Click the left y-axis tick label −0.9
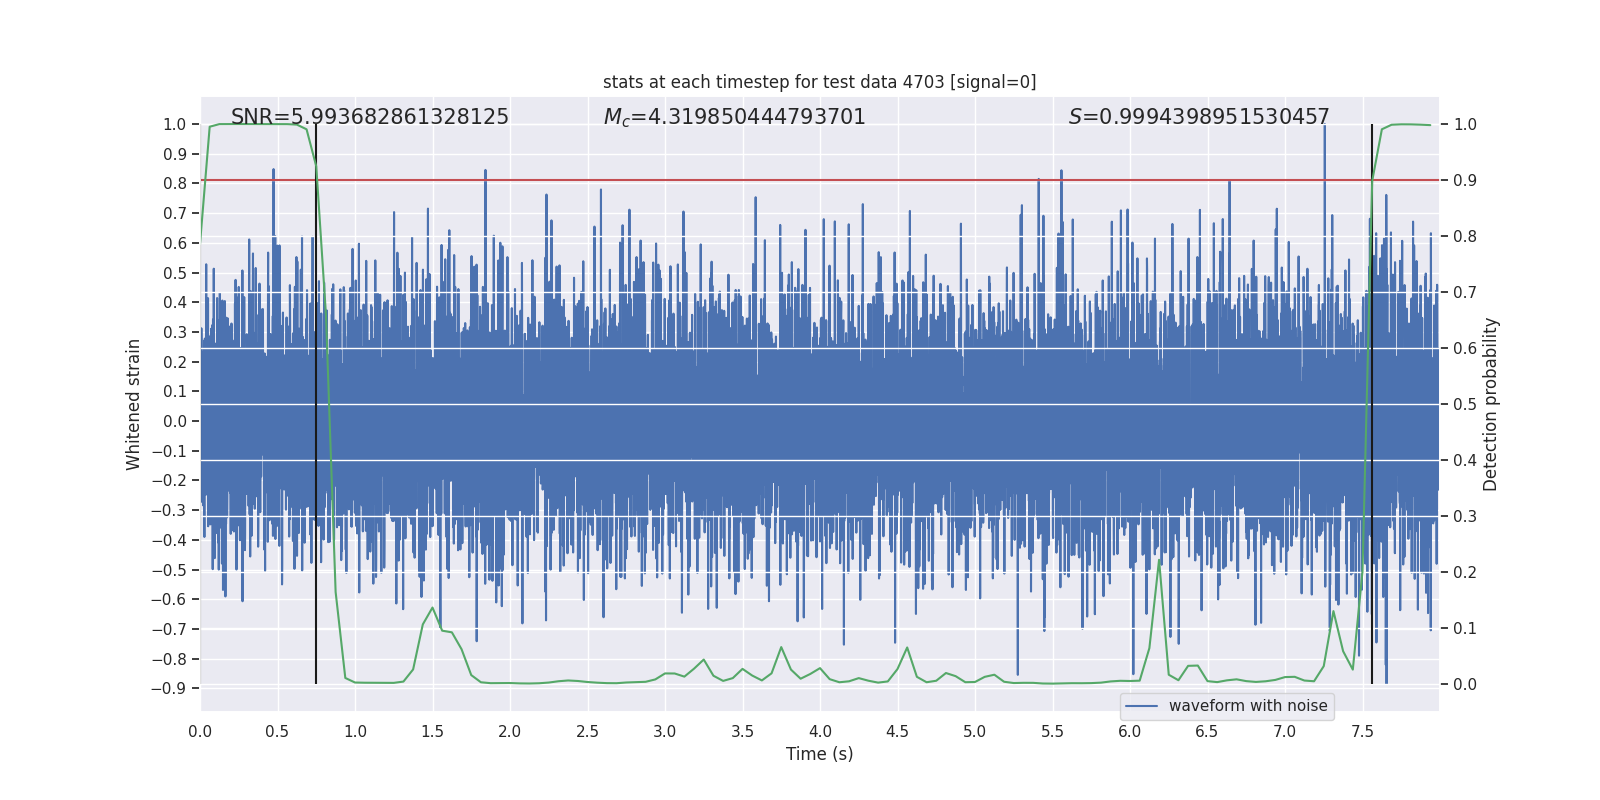 click(169, 688)
